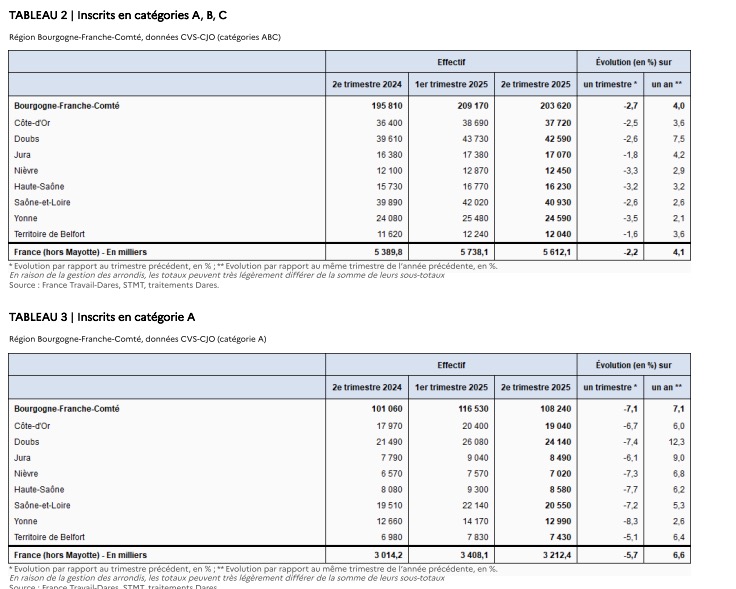The height and width of the screenshot is (589, 736).
Task: Select Saône-et-Loire value 39 890
Action: tap(389, 203)
